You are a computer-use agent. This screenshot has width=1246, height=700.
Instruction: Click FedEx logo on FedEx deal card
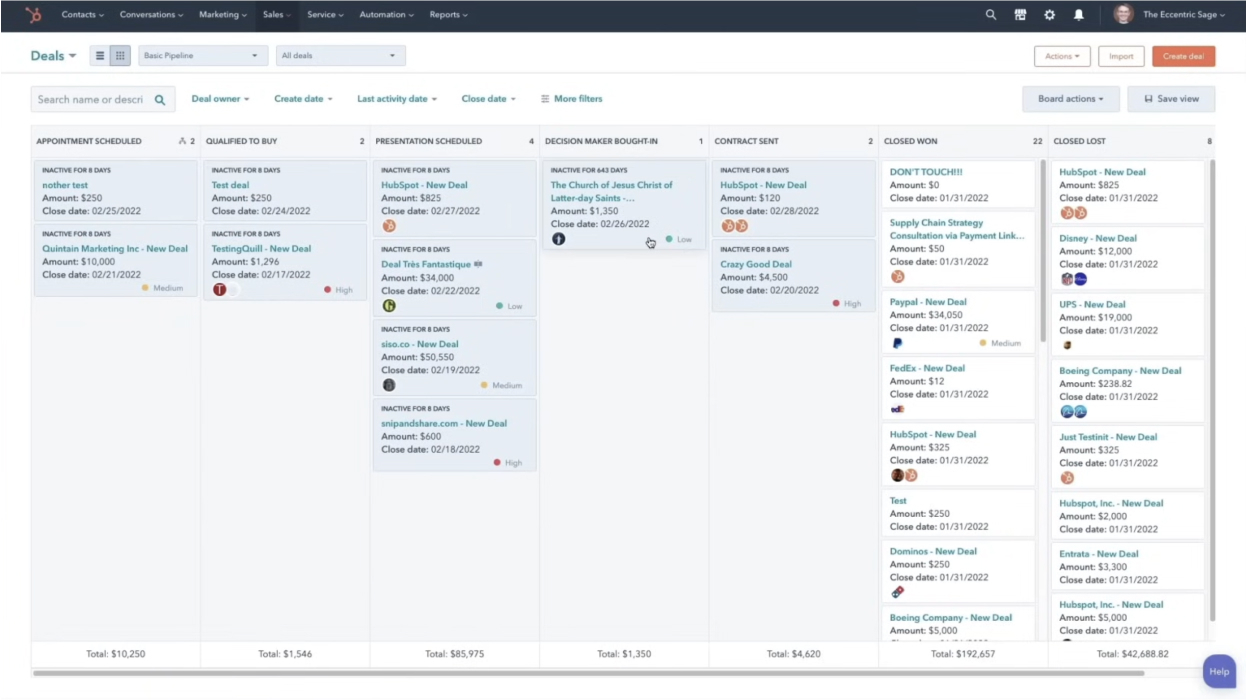coord(897,409)
